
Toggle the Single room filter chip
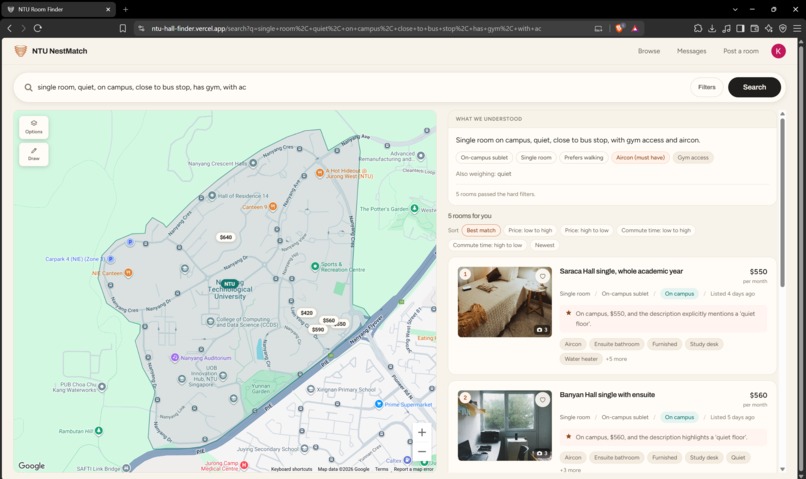click(536, 158)
